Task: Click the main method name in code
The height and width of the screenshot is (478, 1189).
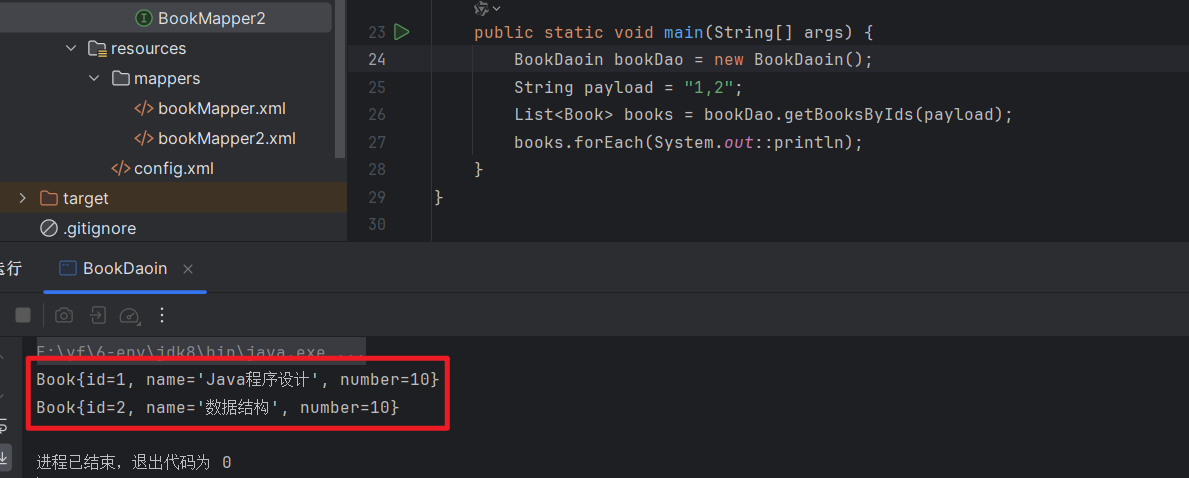Action: (x=682, y=33)
